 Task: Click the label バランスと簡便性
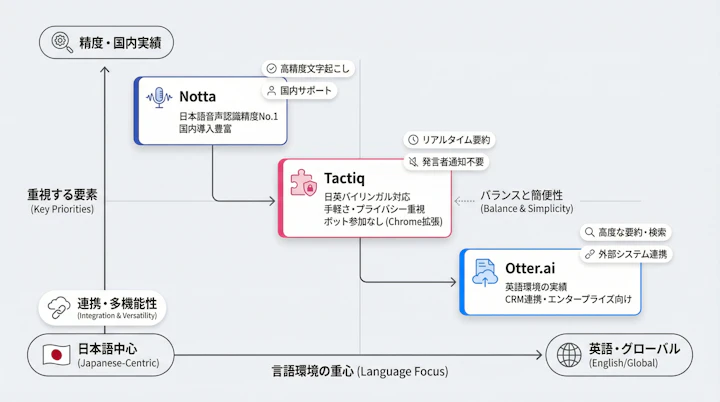[522, 195]
